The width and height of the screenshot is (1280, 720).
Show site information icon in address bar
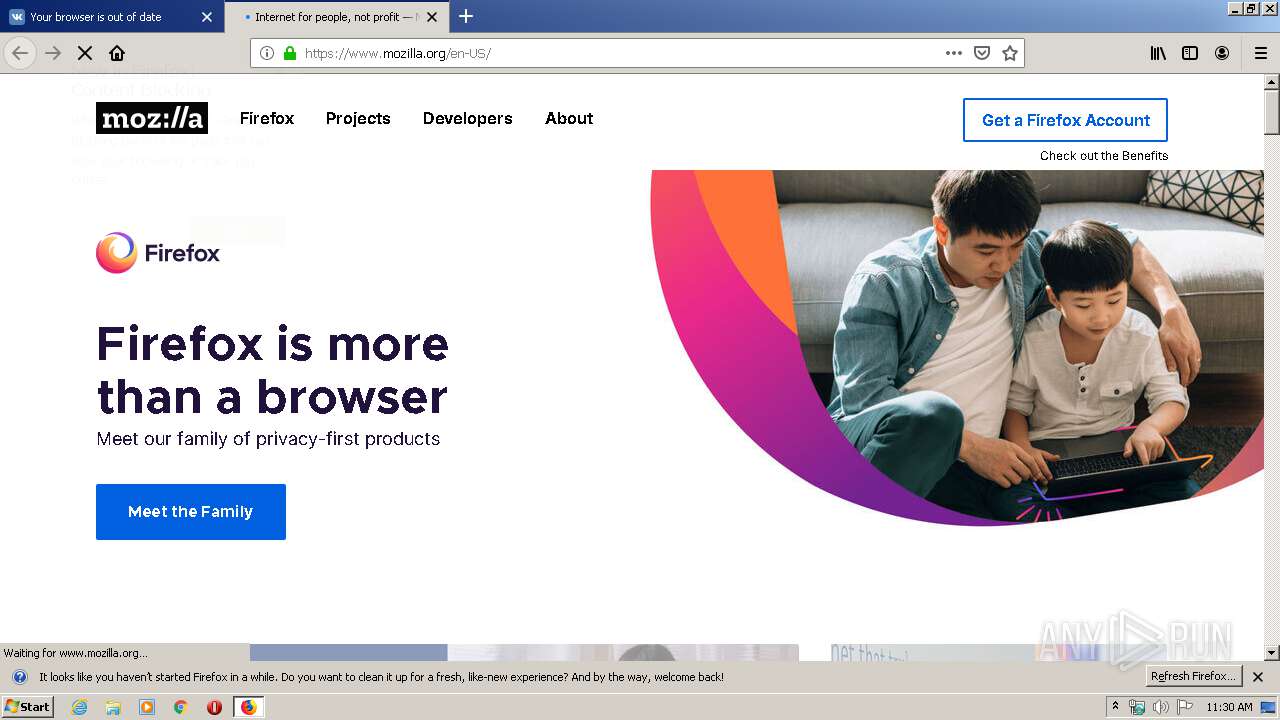click(267, 53)
